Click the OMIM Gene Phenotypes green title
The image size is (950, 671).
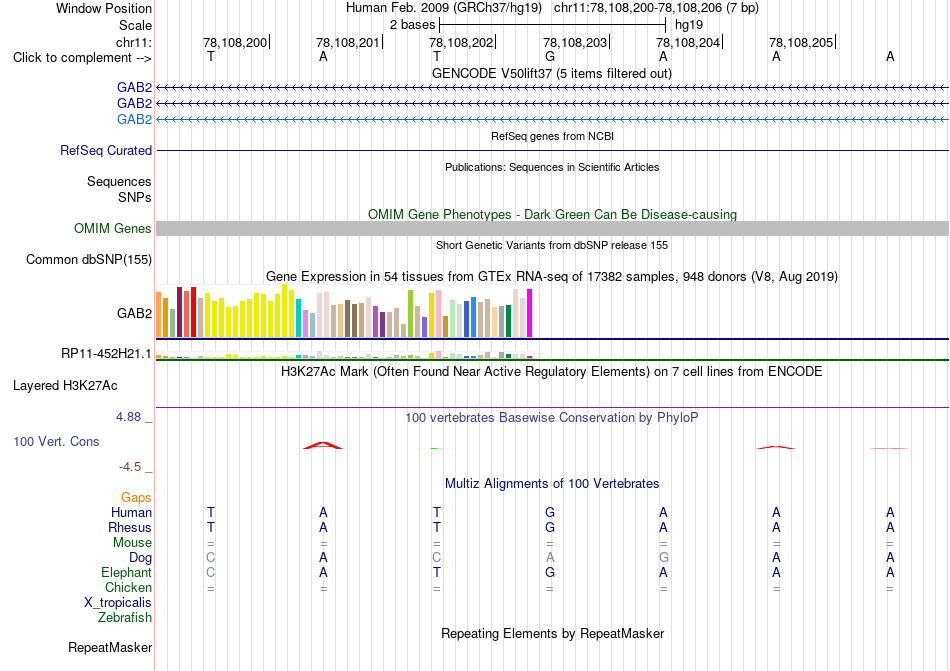coord(552,214)
